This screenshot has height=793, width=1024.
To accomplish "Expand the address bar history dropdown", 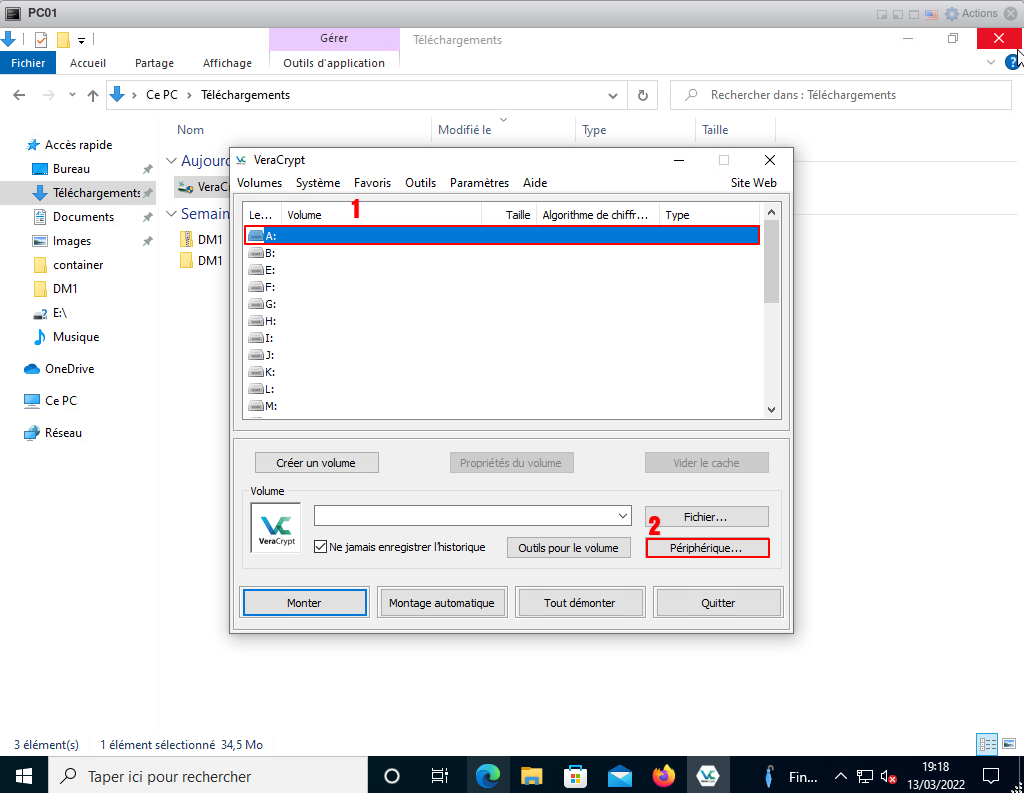I will [614, 95].
